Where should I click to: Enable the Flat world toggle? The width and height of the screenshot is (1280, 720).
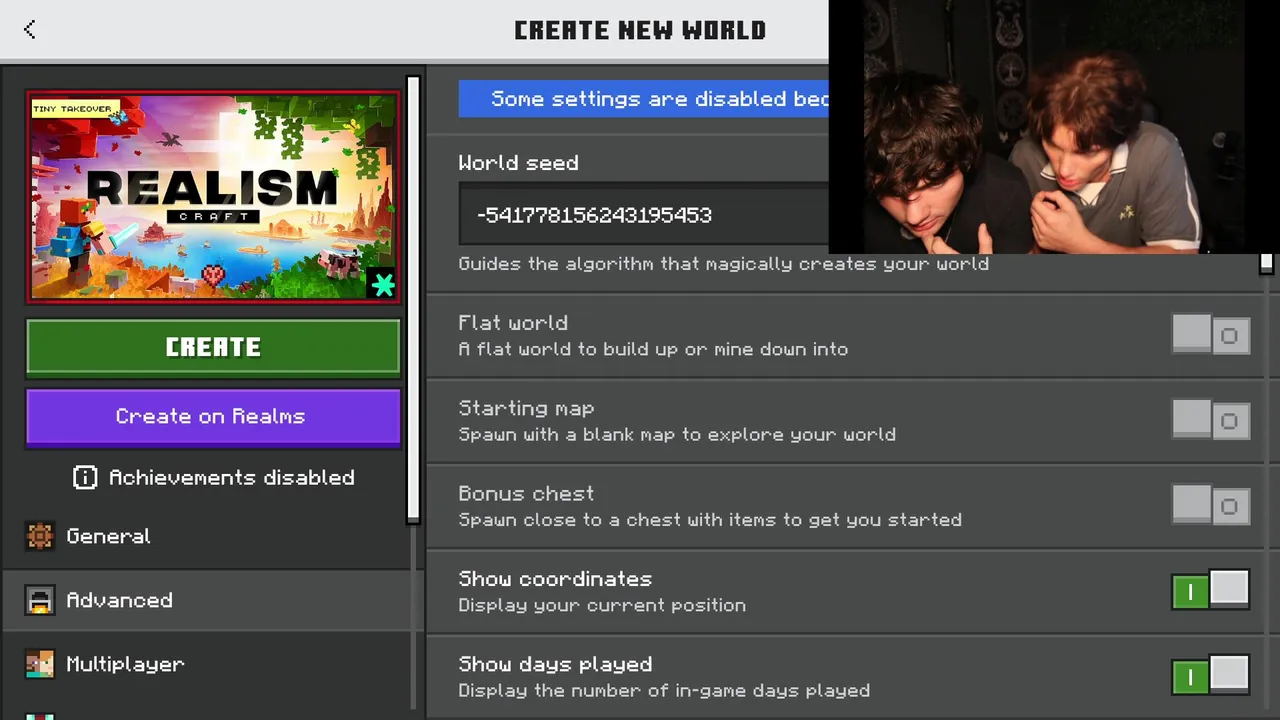point(1210,335)
